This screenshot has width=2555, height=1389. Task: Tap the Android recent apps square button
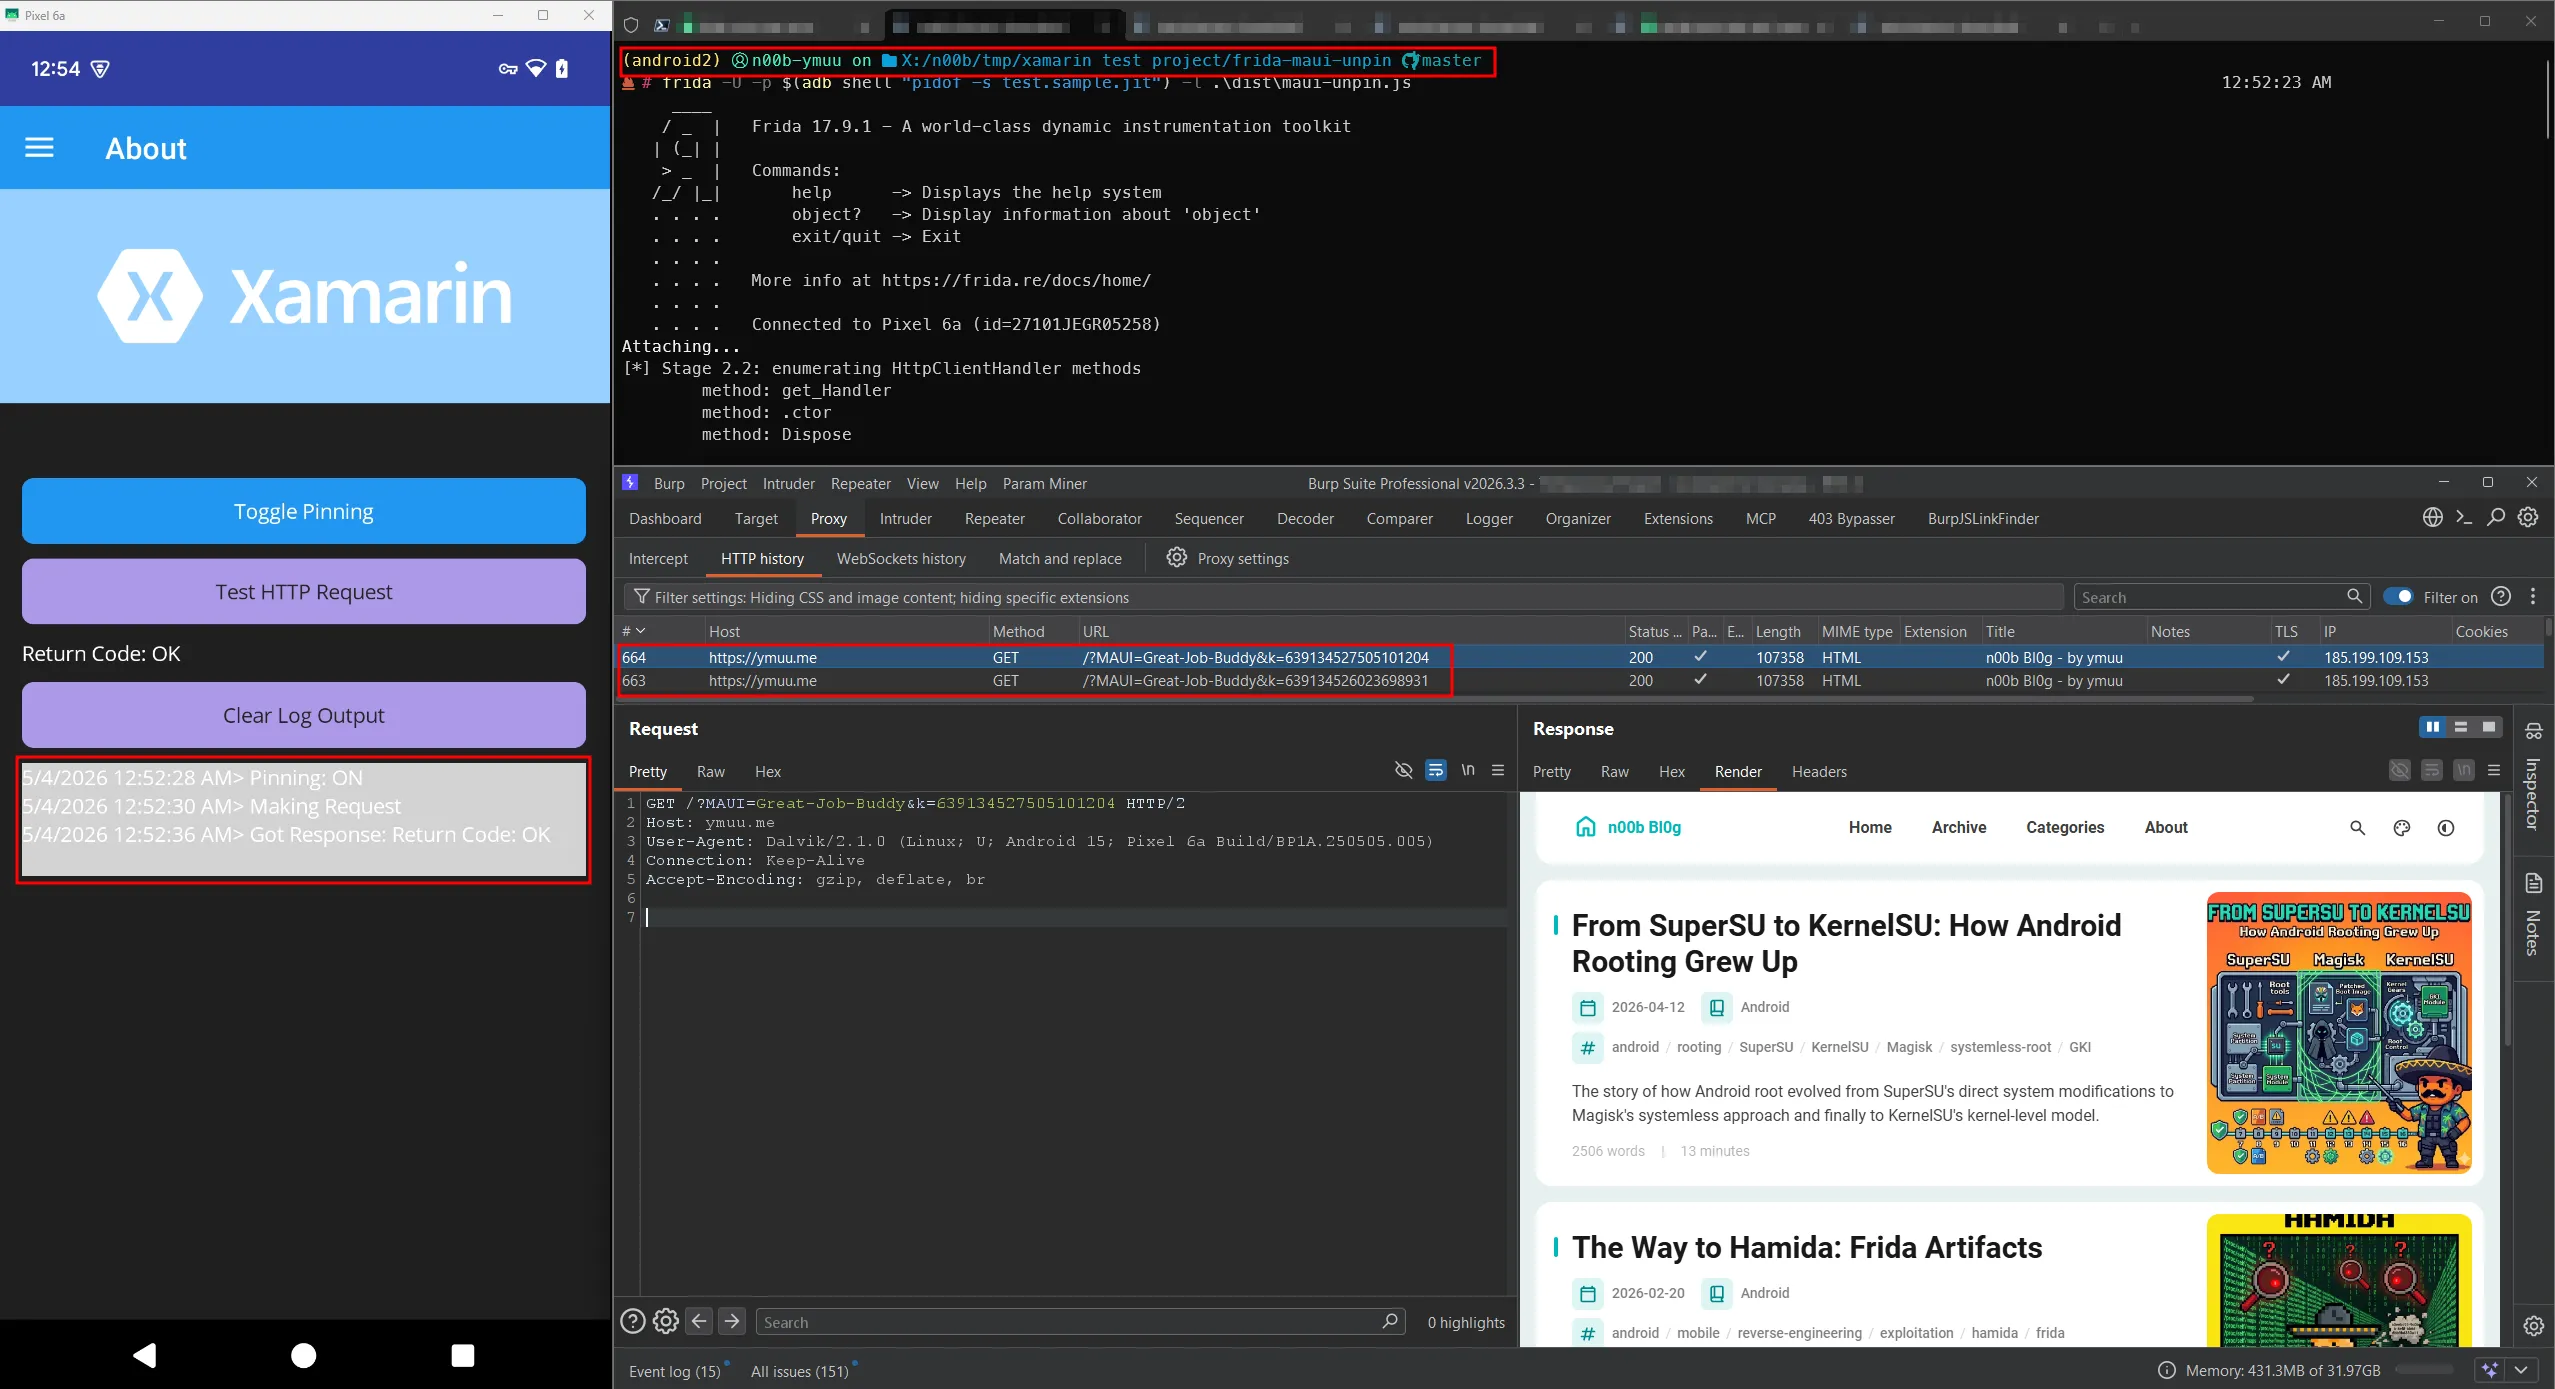463,1355
